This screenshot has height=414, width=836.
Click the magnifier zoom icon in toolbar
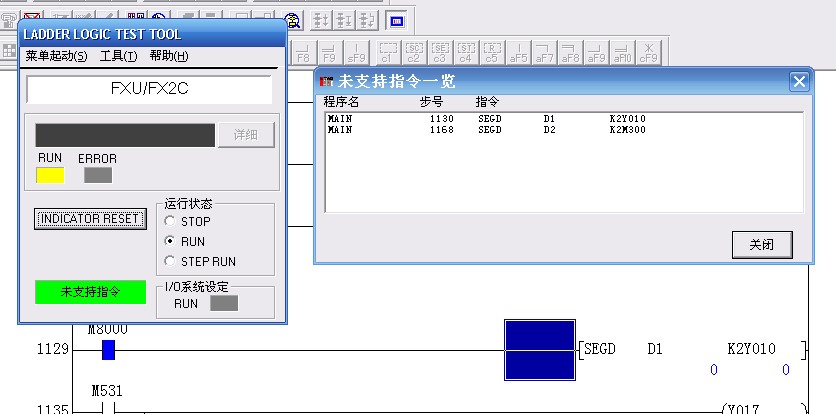[x=293, y=20]
